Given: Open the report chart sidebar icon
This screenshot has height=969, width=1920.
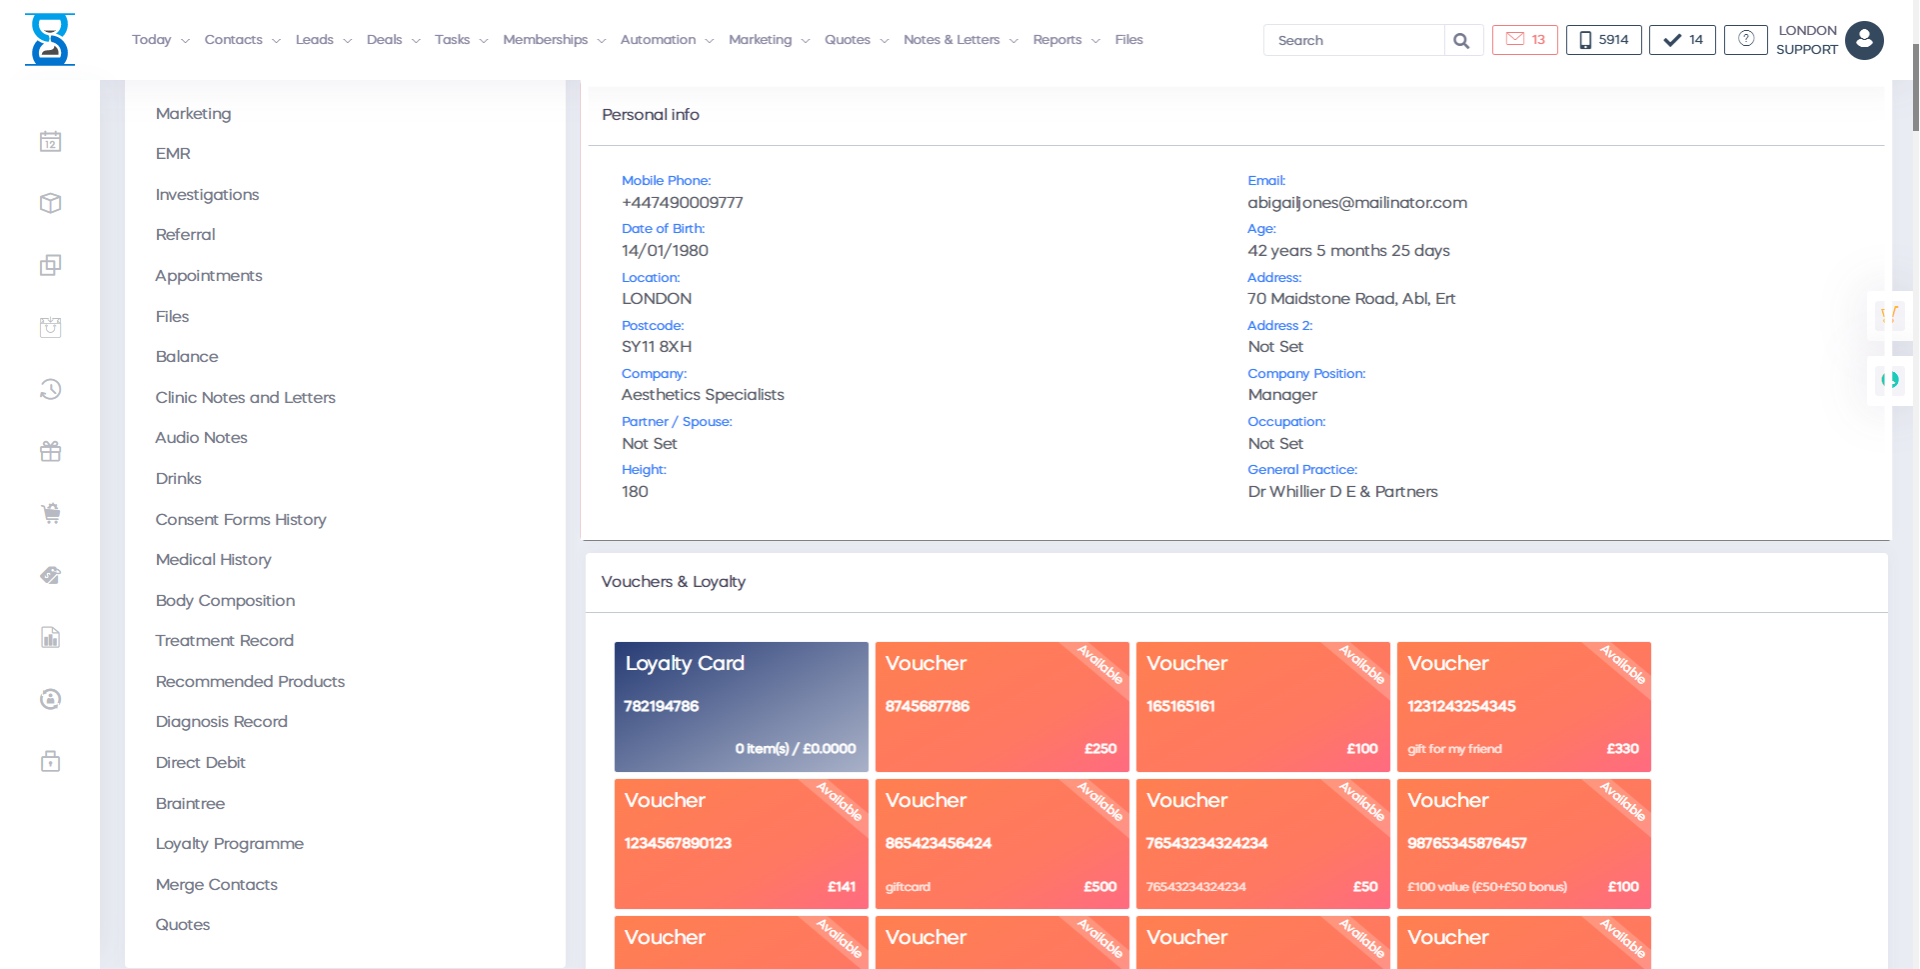Looking at the screenshot, I should (x=51, y=638).
